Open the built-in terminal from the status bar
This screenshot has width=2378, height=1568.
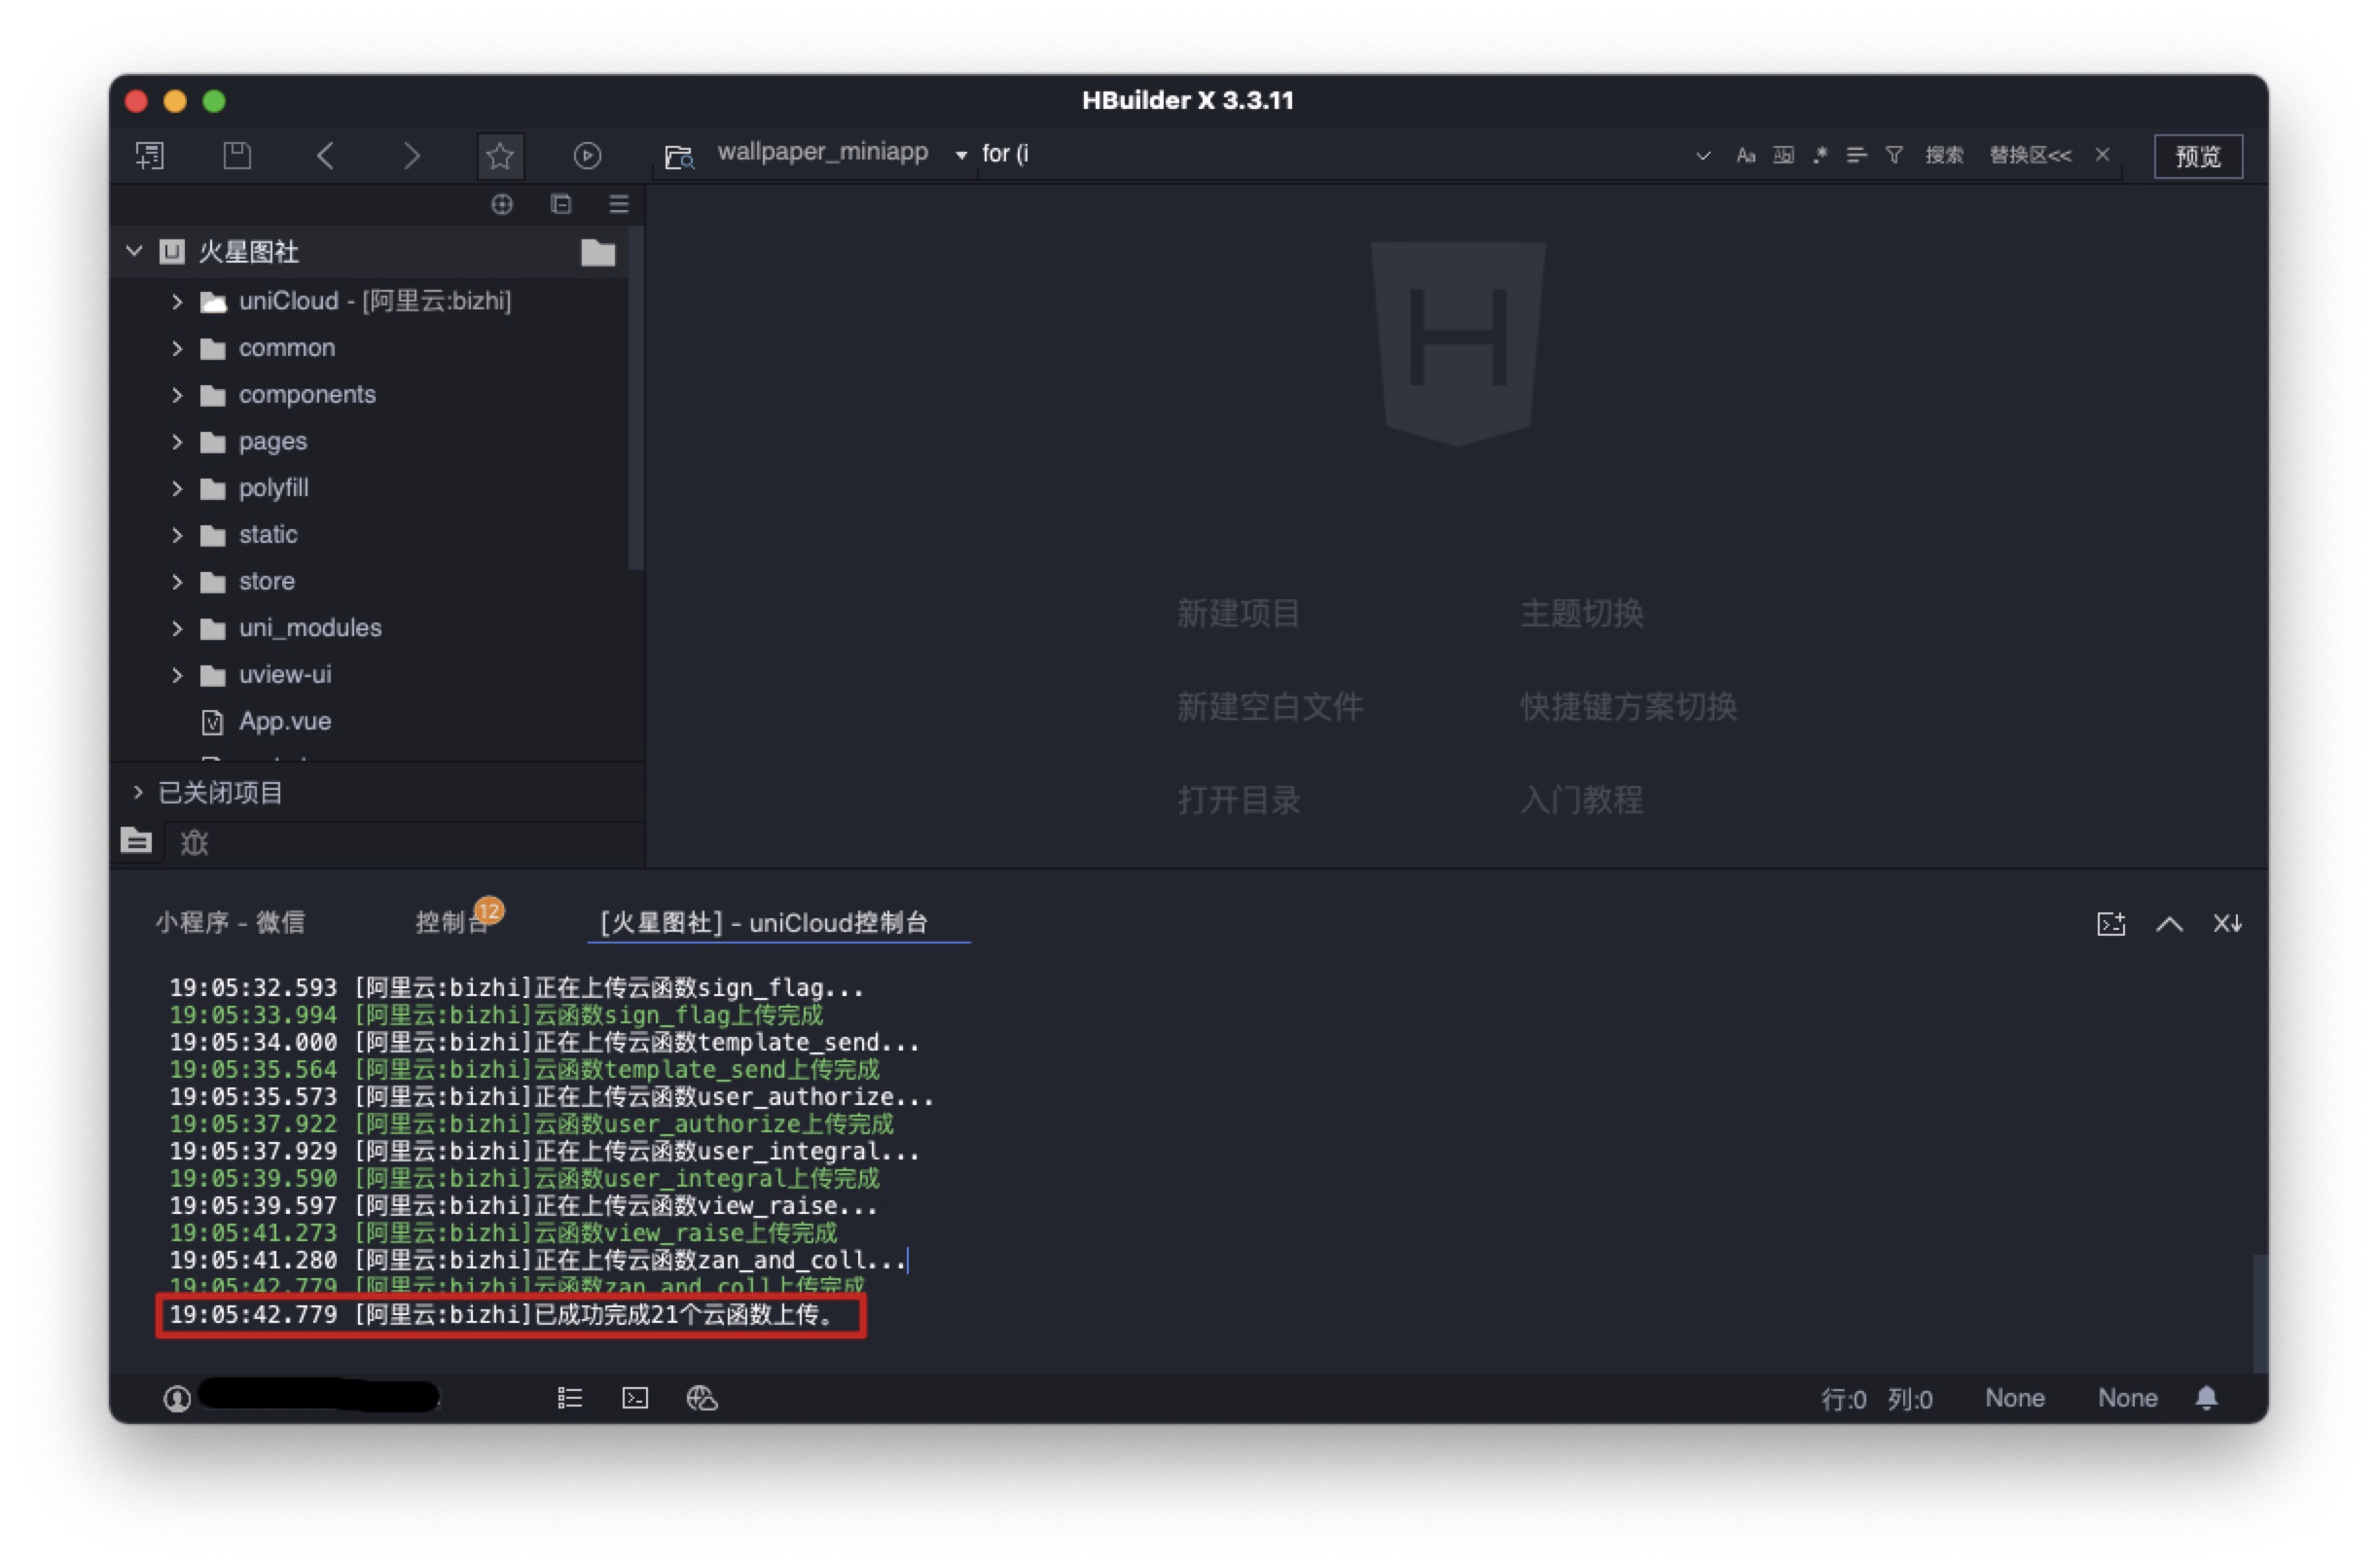pyautogui.click(x=635, y=1398)
